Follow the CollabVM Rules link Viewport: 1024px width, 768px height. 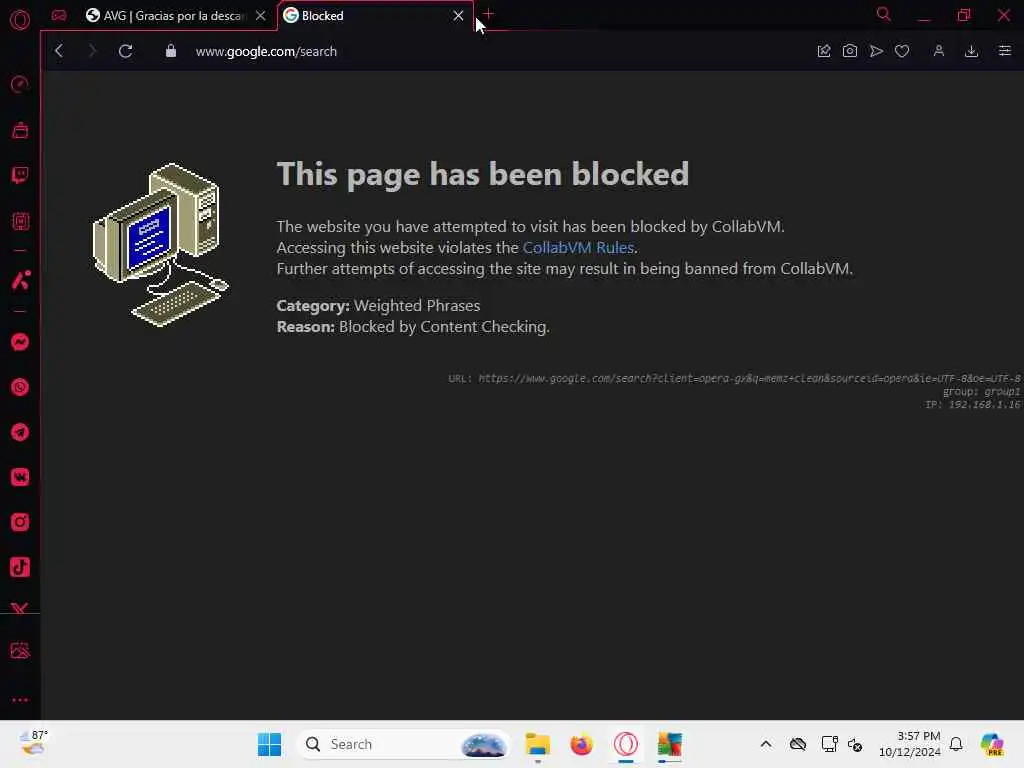coord(578,248)
